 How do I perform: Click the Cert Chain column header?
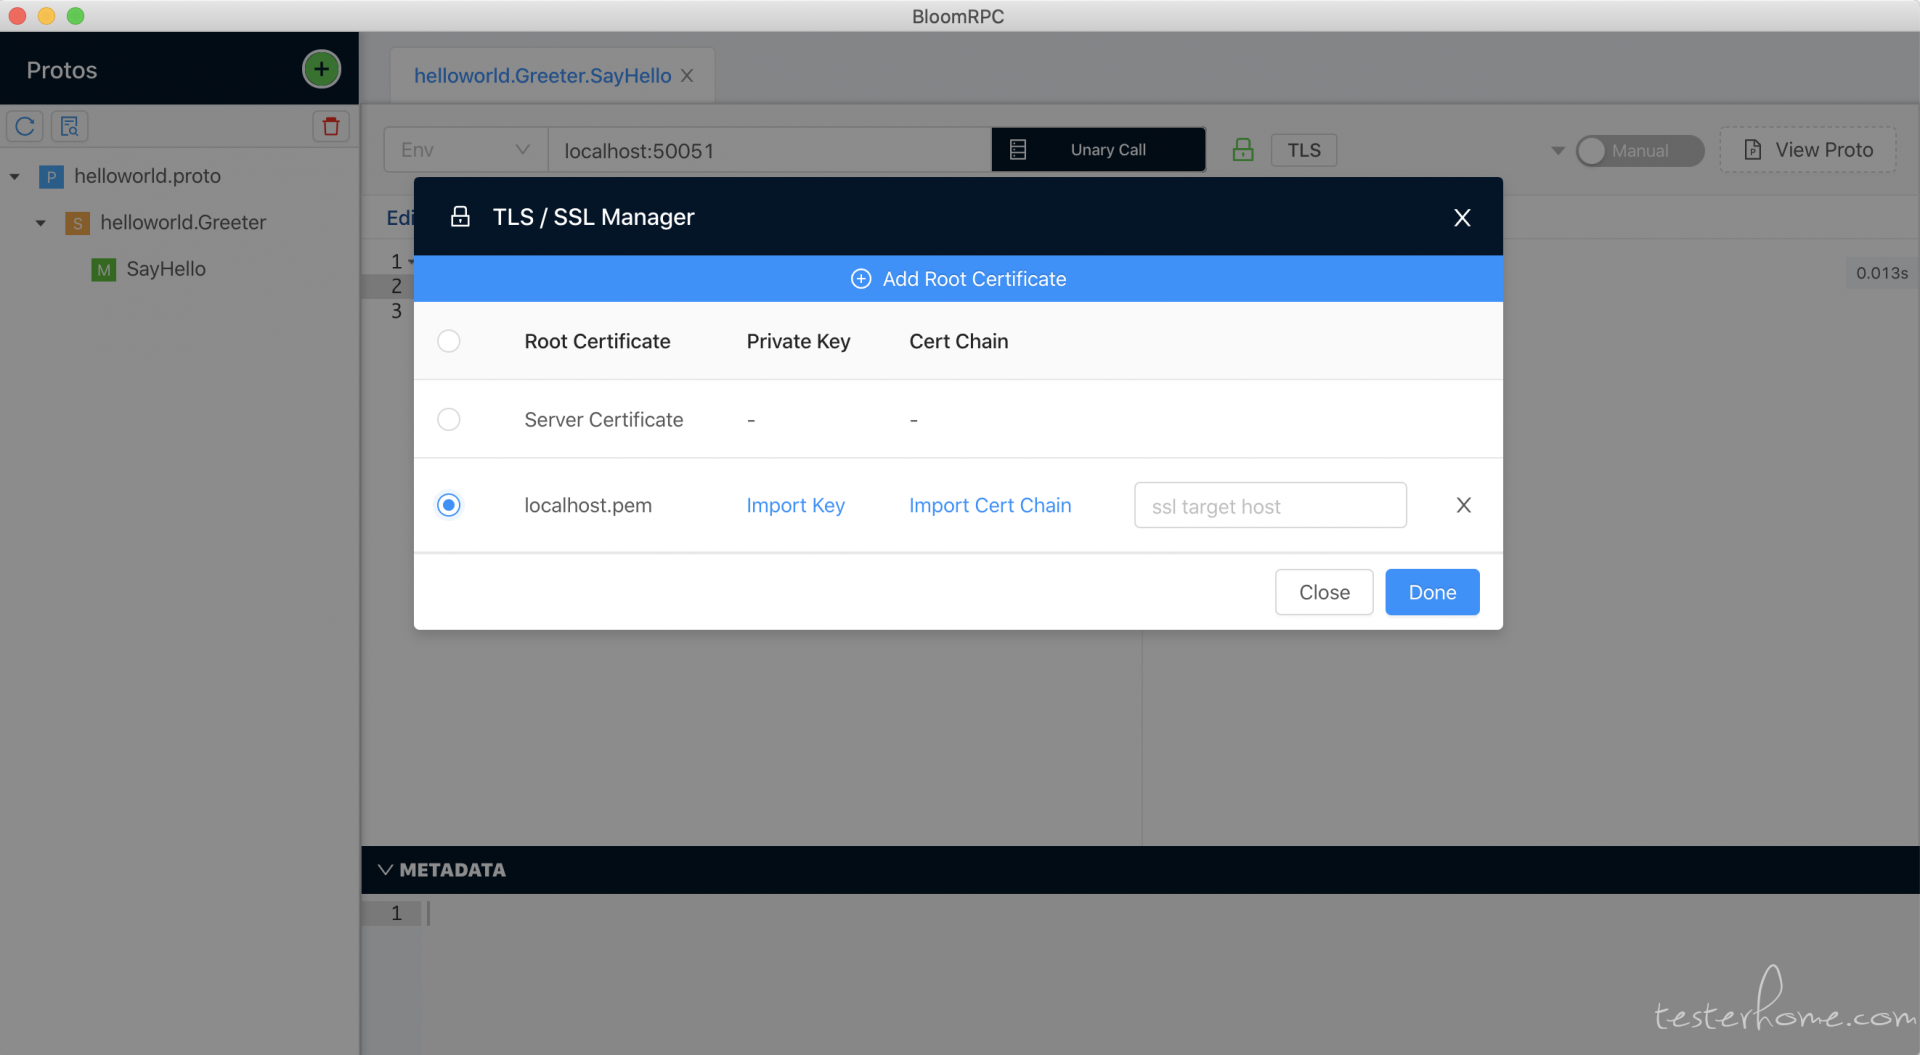click(x=958, y=341)
